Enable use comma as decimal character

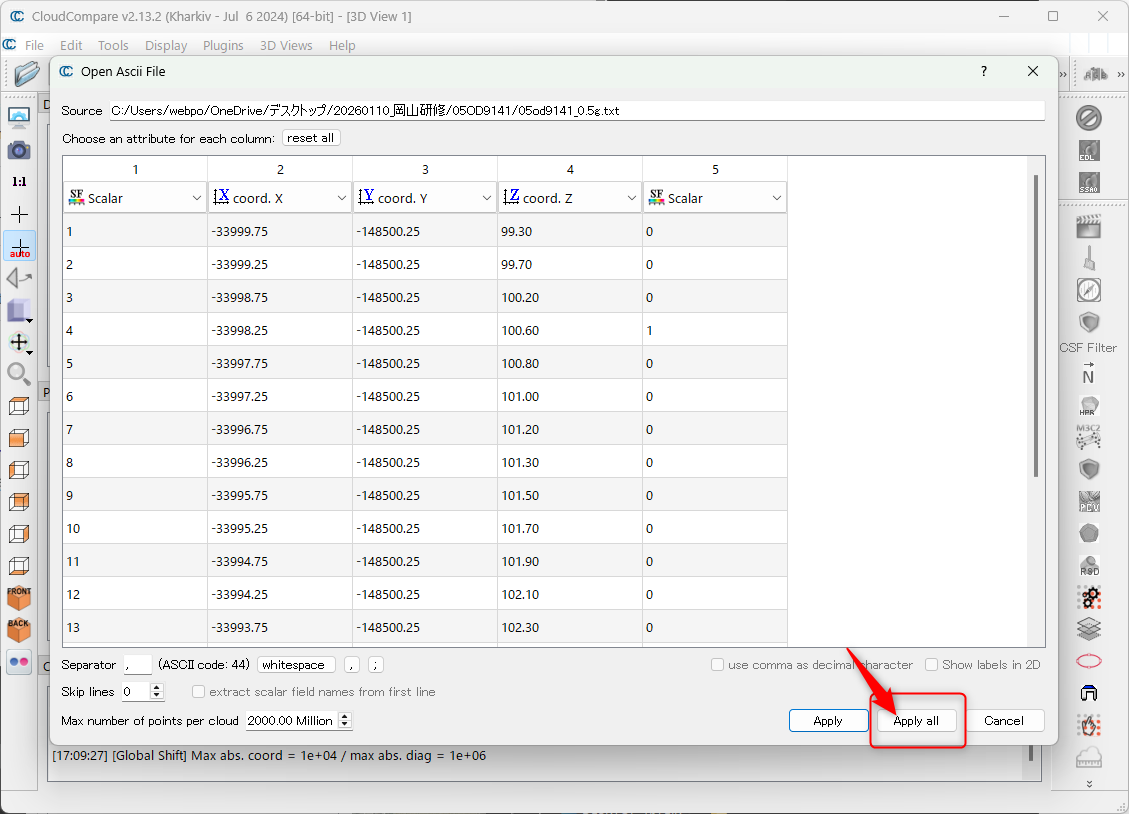point(717,665)
